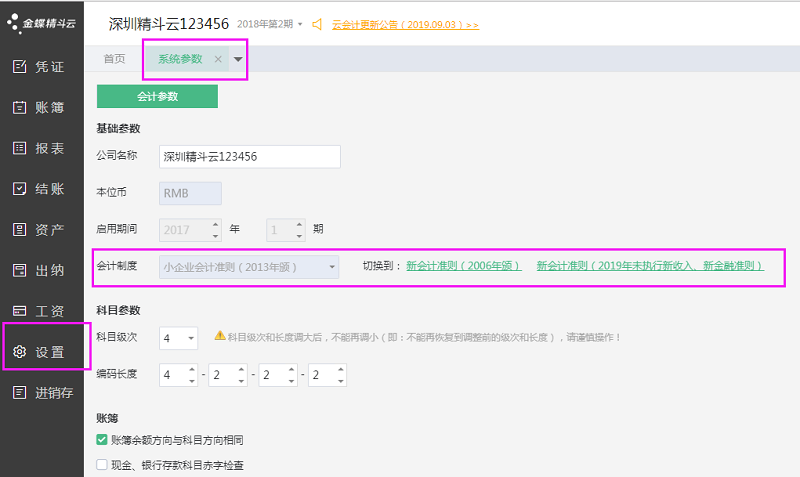Image resolution: width=800 pixels, height=477 pixels.
Task: Switch to 新会计准则（2006年颁）
Action: [464, 266]
